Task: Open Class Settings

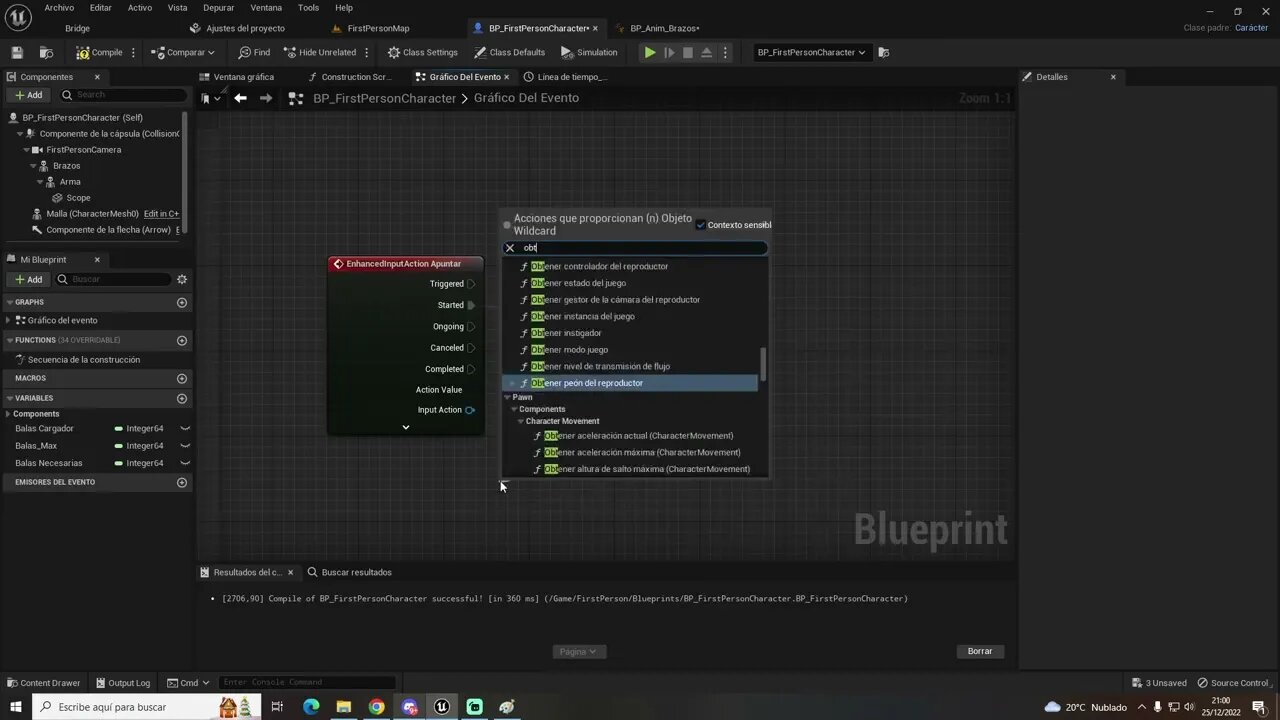Action: point(423,52)
